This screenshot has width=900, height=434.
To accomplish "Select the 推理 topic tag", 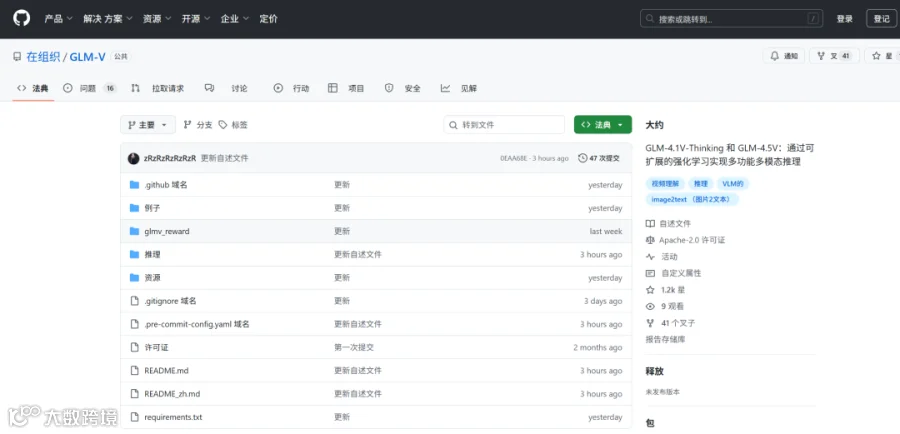I will click(x=700, y=184).
